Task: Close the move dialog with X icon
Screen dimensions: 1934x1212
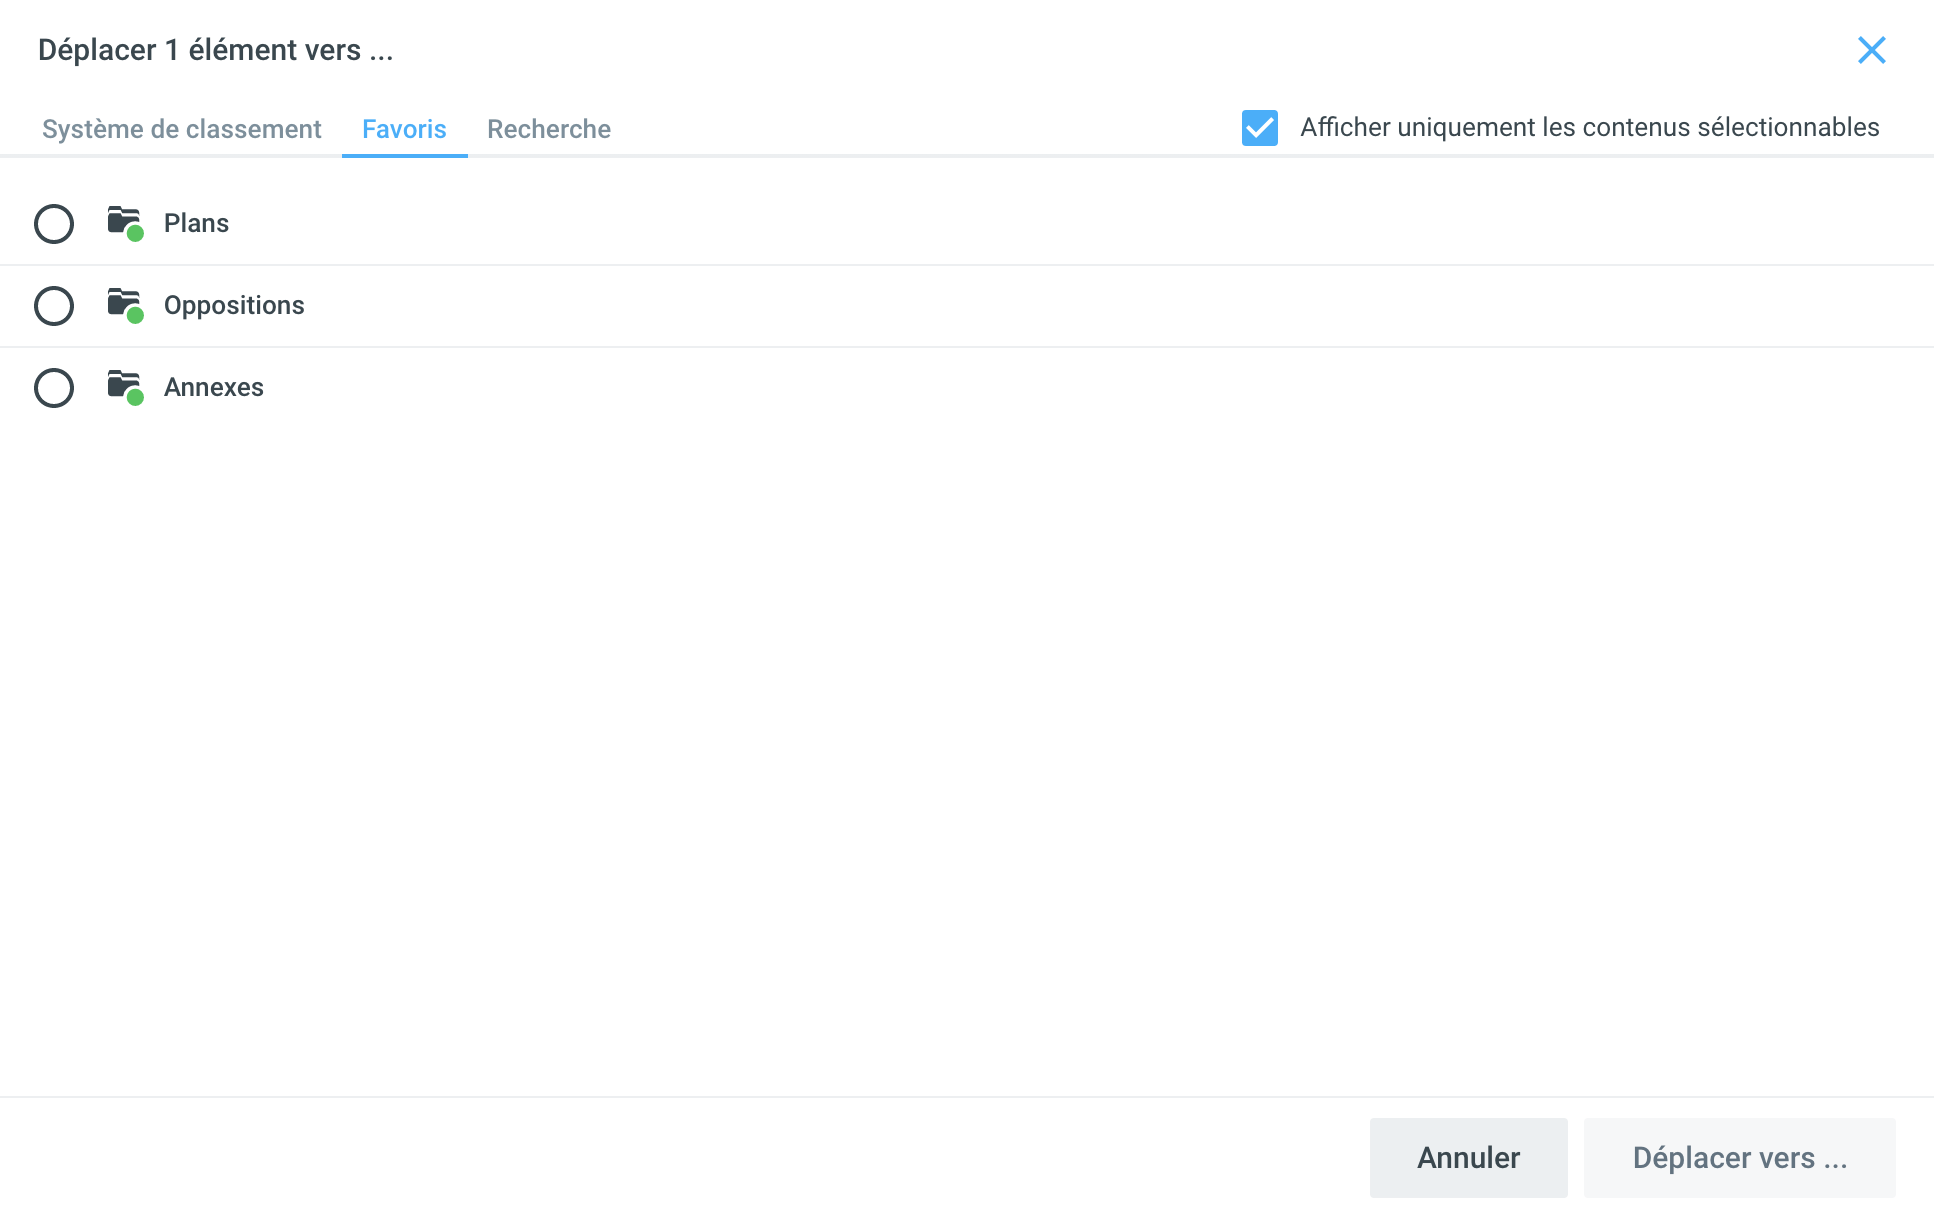Action: pyautogui.click(x=1871, y=50)
